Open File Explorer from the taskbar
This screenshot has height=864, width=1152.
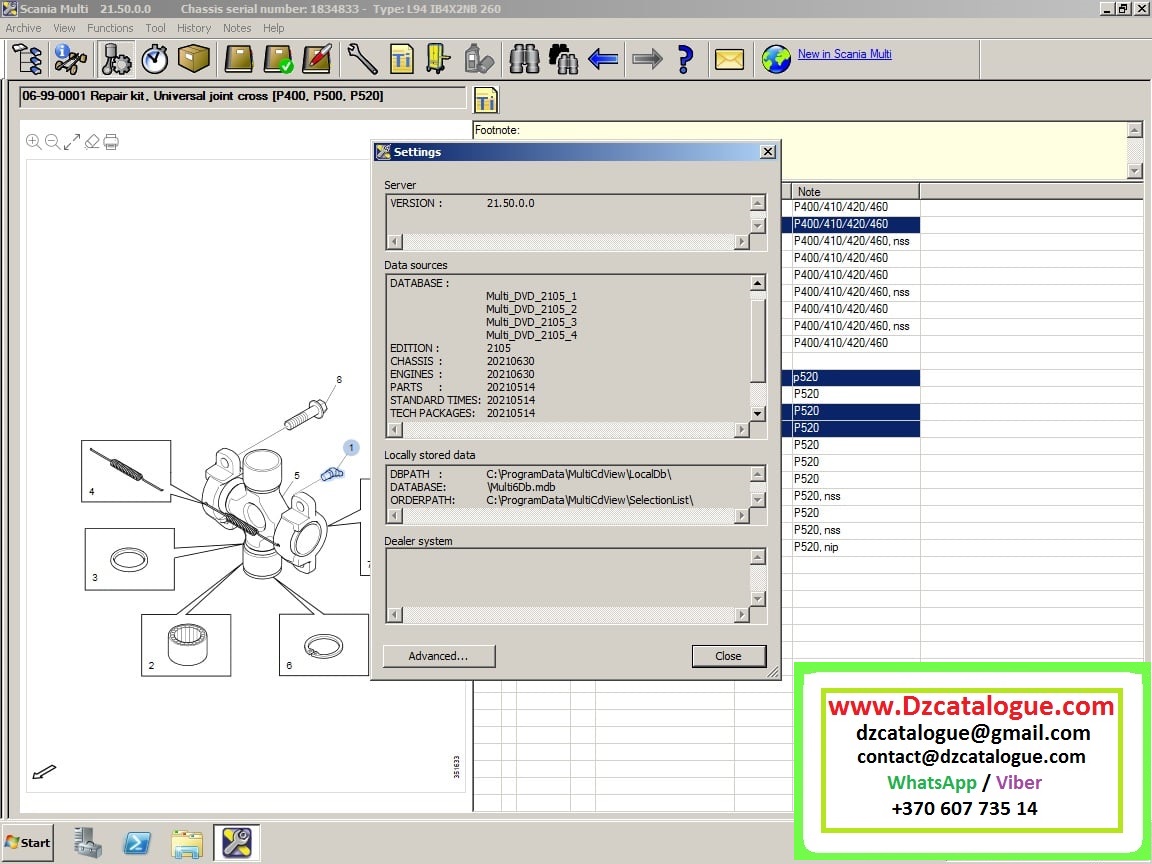[x=187, y=843]
